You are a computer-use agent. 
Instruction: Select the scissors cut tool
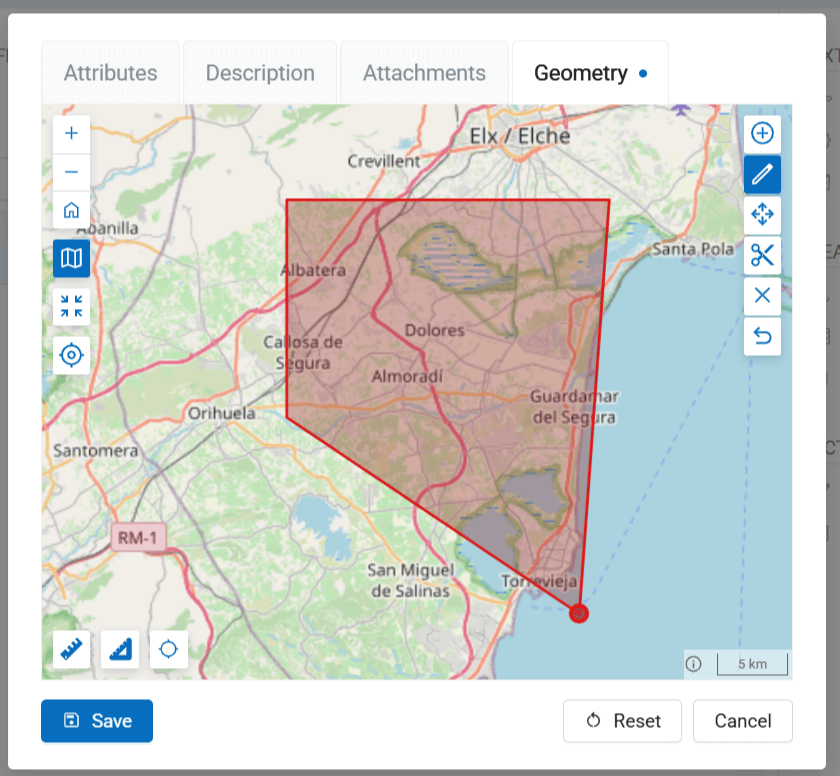(x=762, y=255)
